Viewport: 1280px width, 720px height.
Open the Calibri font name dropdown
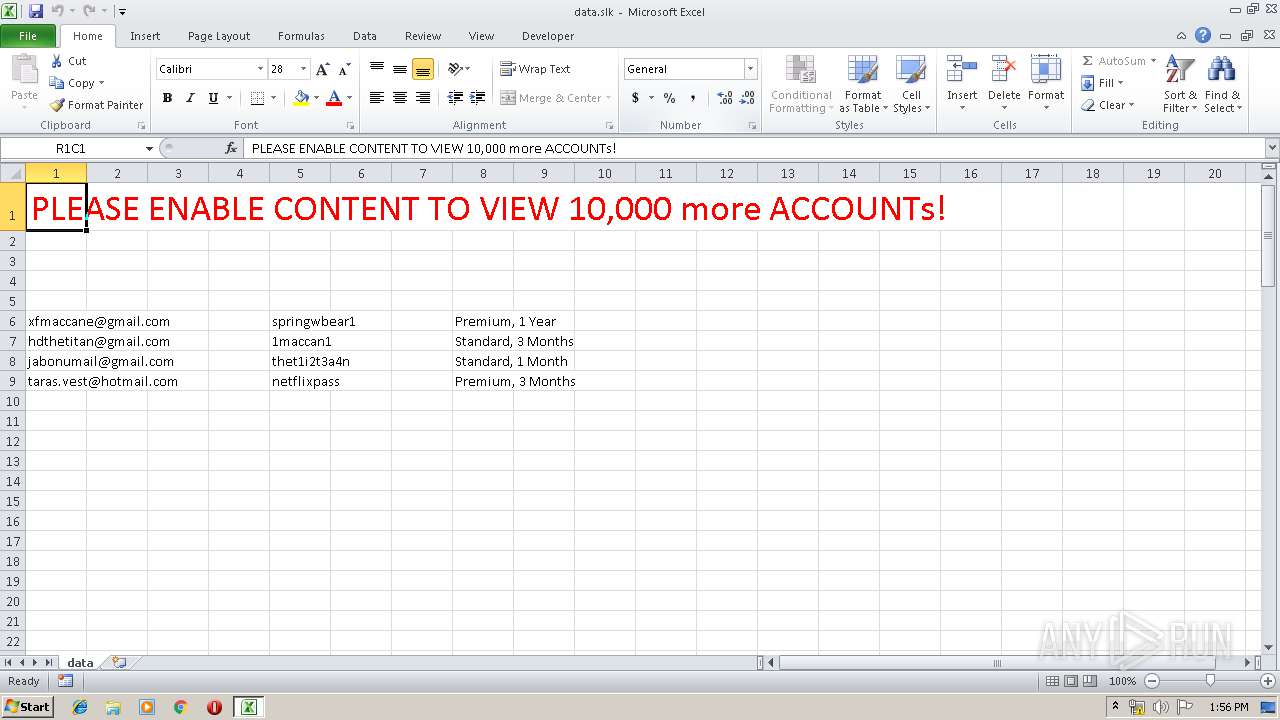tap(260, 69)
